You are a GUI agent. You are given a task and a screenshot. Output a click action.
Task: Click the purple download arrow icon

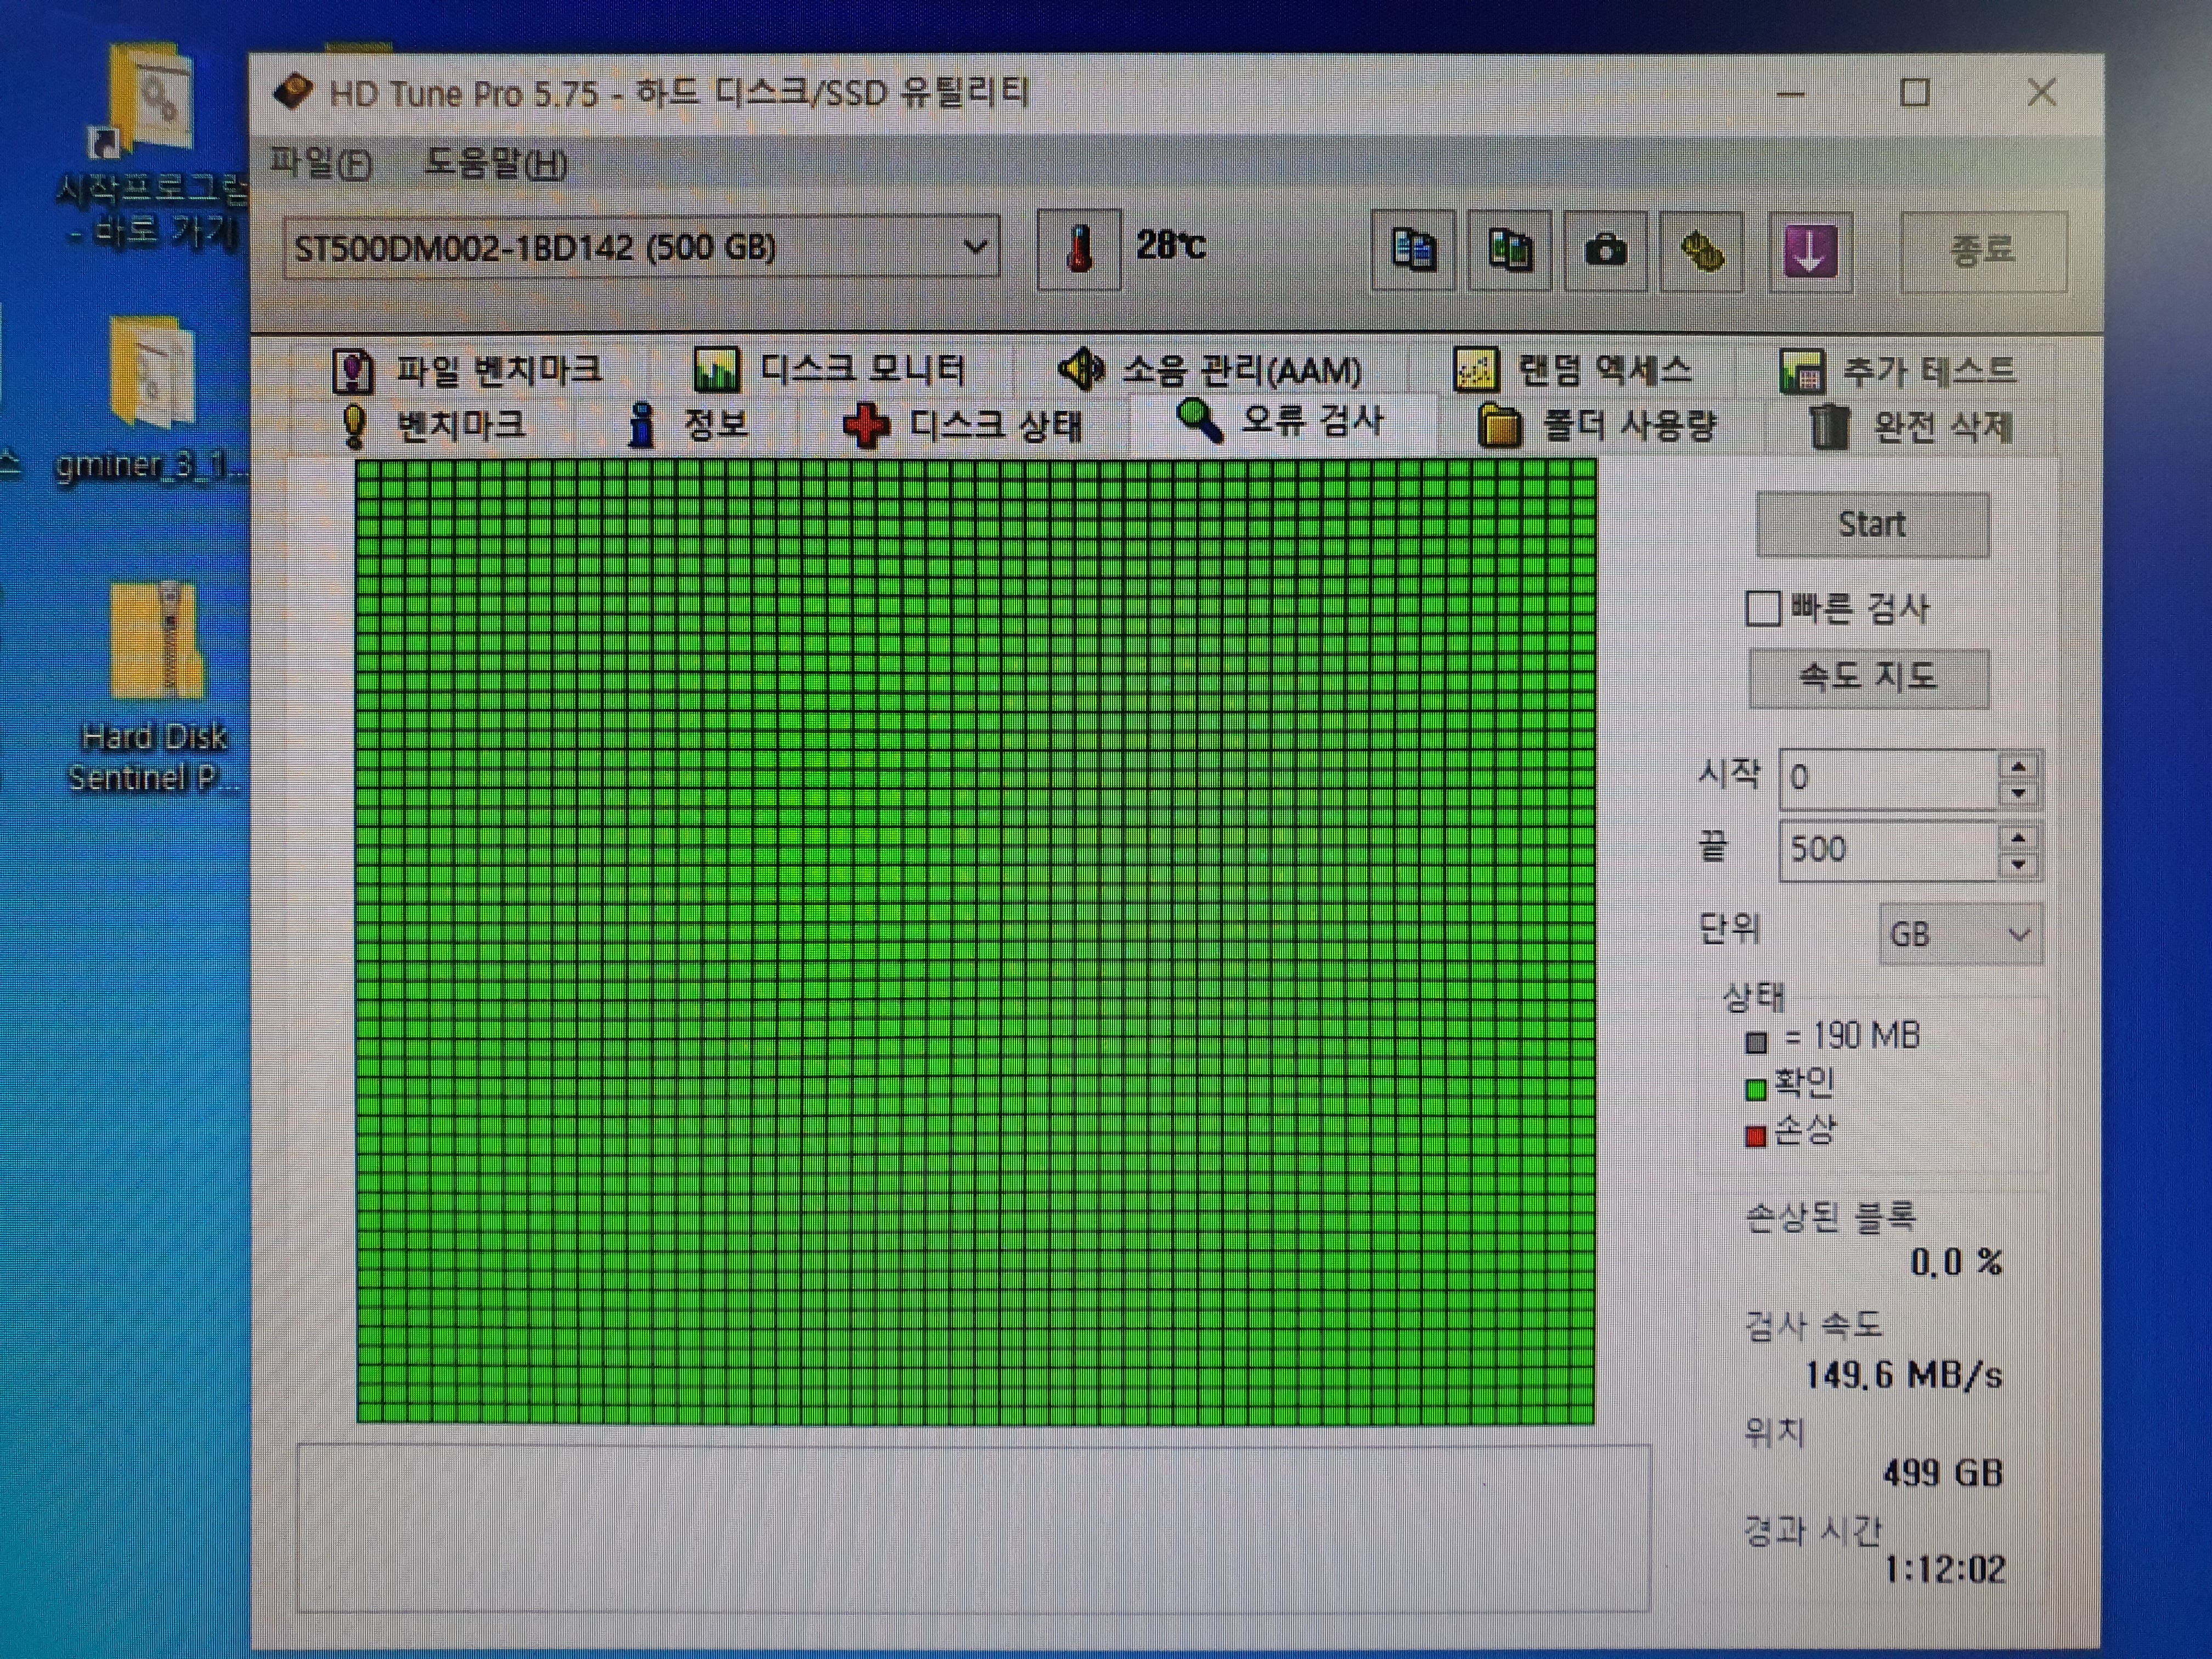[1810, 251]
